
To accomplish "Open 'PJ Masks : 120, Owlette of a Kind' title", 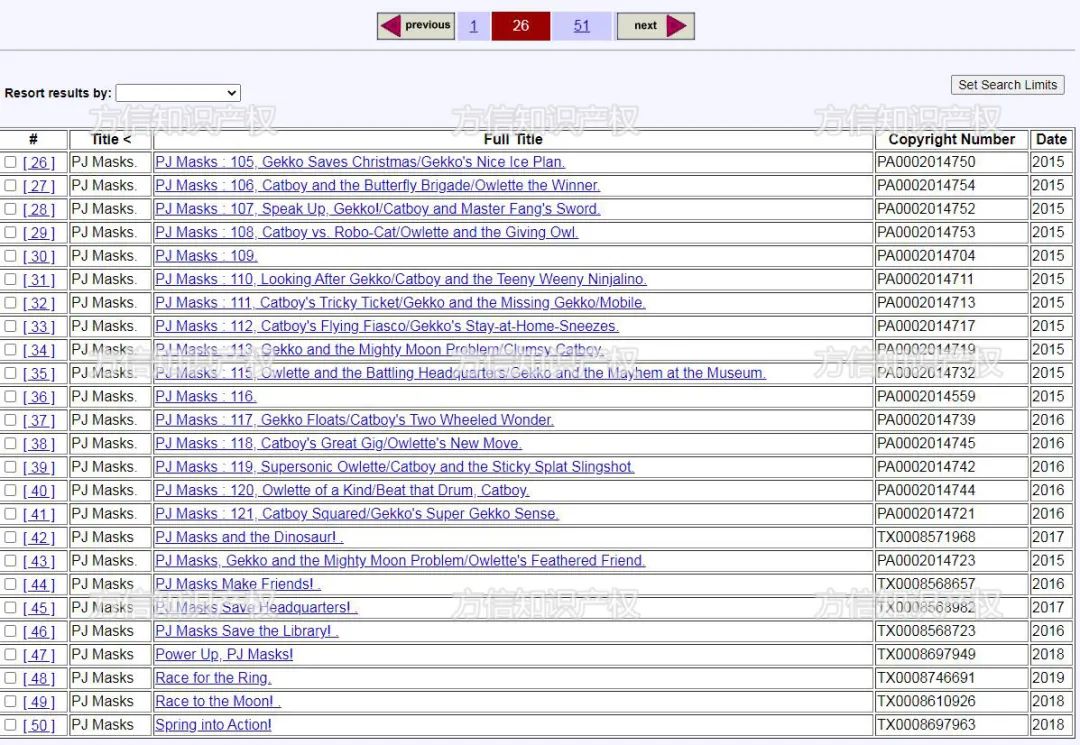I will pos(342,490).
